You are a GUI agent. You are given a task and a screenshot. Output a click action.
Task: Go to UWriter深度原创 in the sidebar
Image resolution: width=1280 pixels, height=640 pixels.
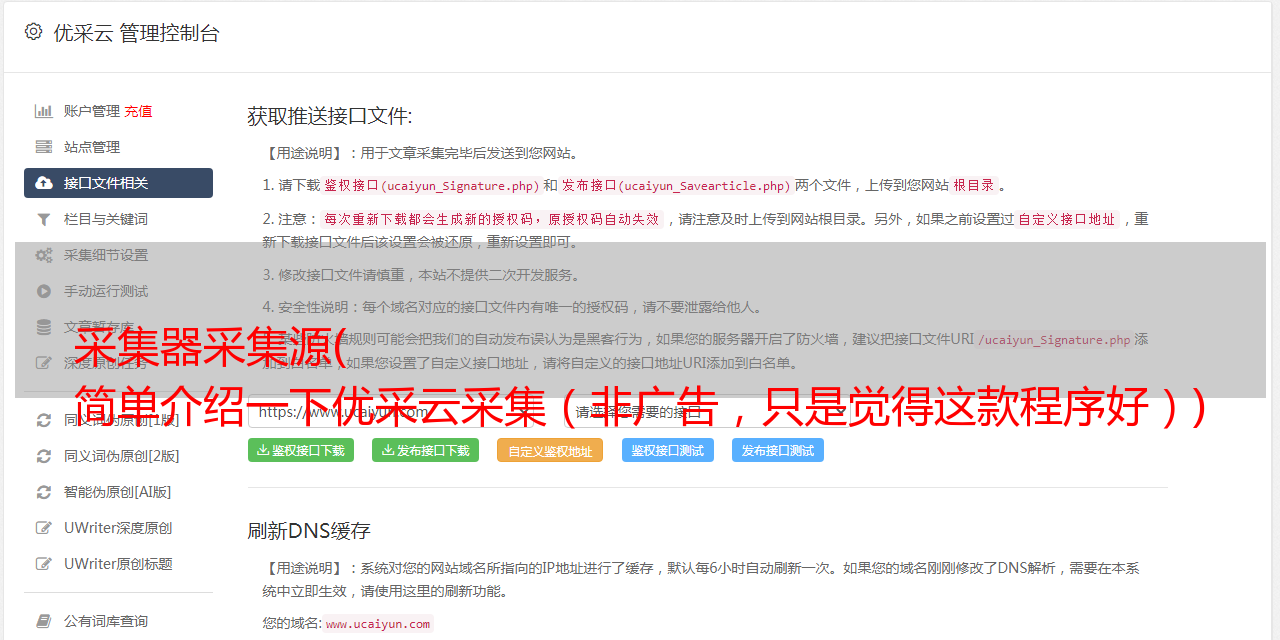pyautogui.click(x=118, y=528)
